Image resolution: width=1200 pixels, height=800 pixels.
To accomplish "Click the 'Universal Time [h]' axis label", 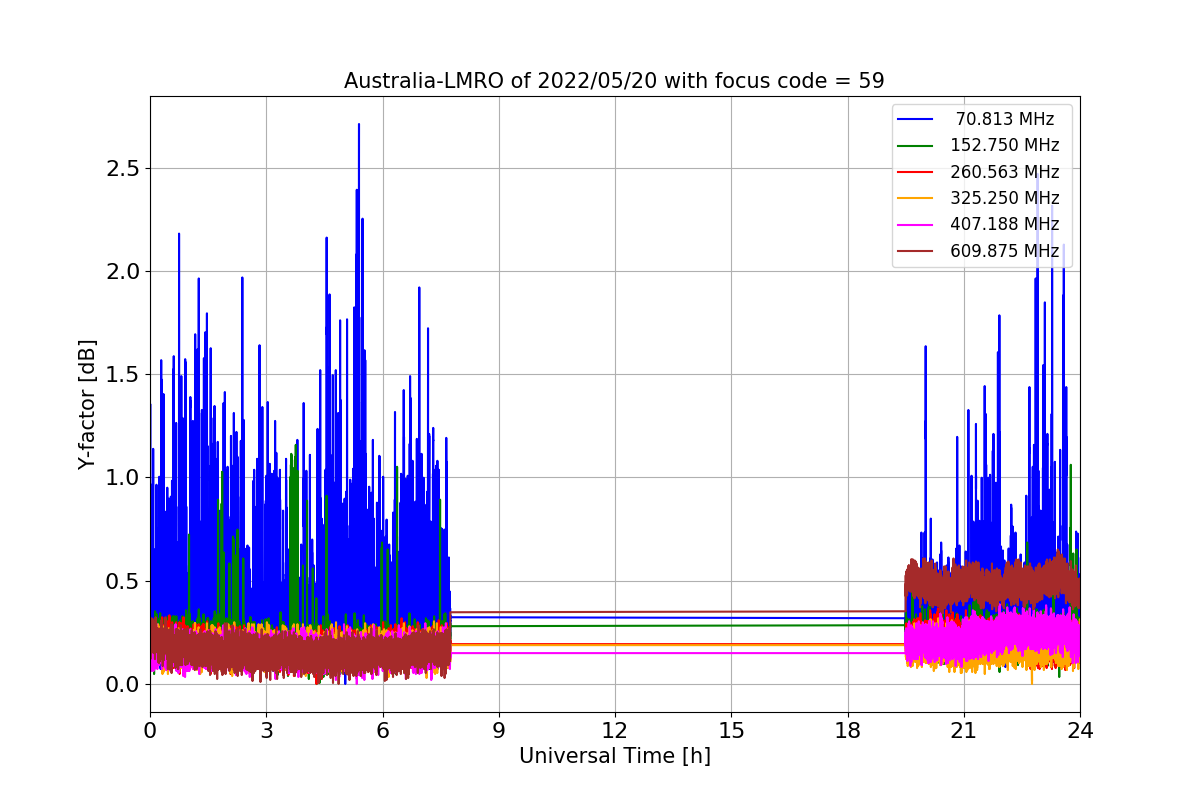I will tap(615, 756).
